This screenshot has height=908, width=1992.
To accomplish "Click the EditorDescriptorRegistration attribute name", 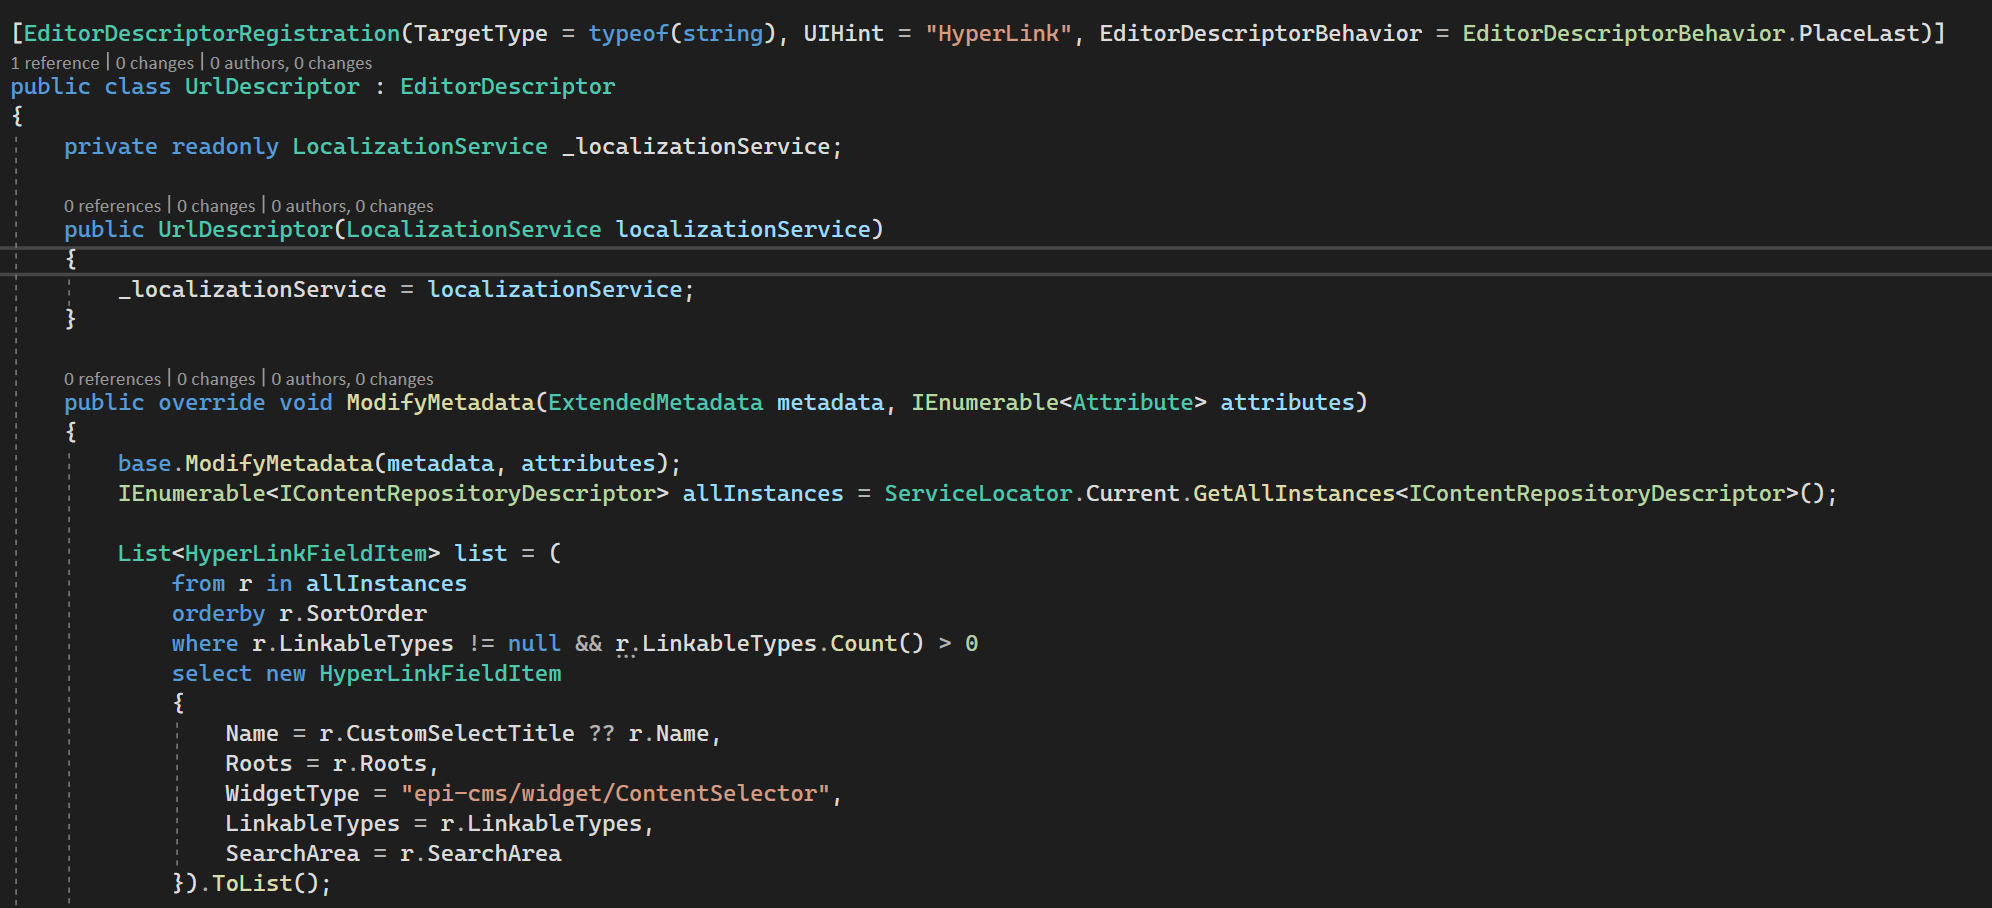I will [211, 34].
